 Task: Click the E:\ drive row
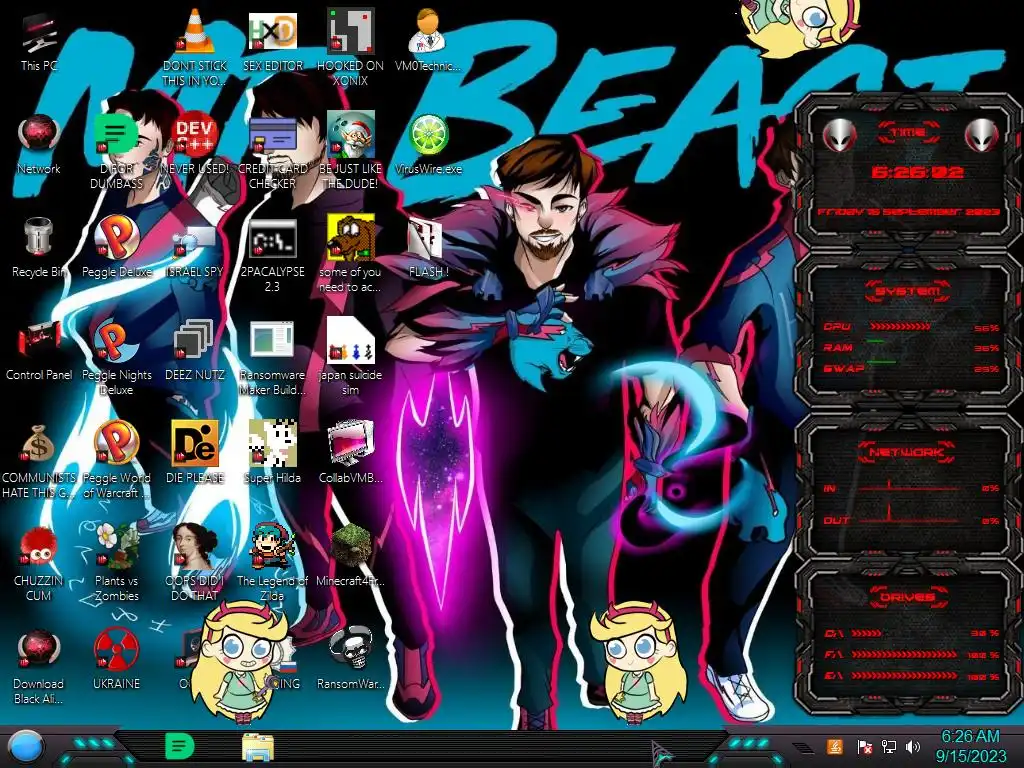912,676
